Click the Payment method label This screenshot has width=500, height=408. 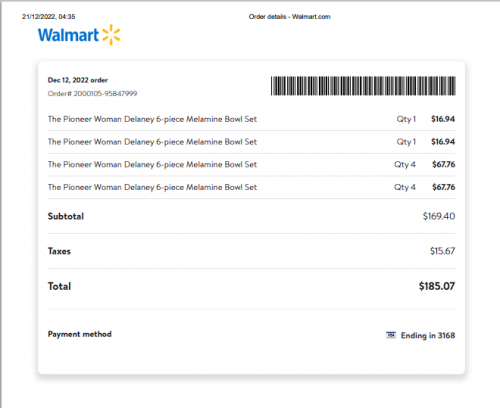80,334
